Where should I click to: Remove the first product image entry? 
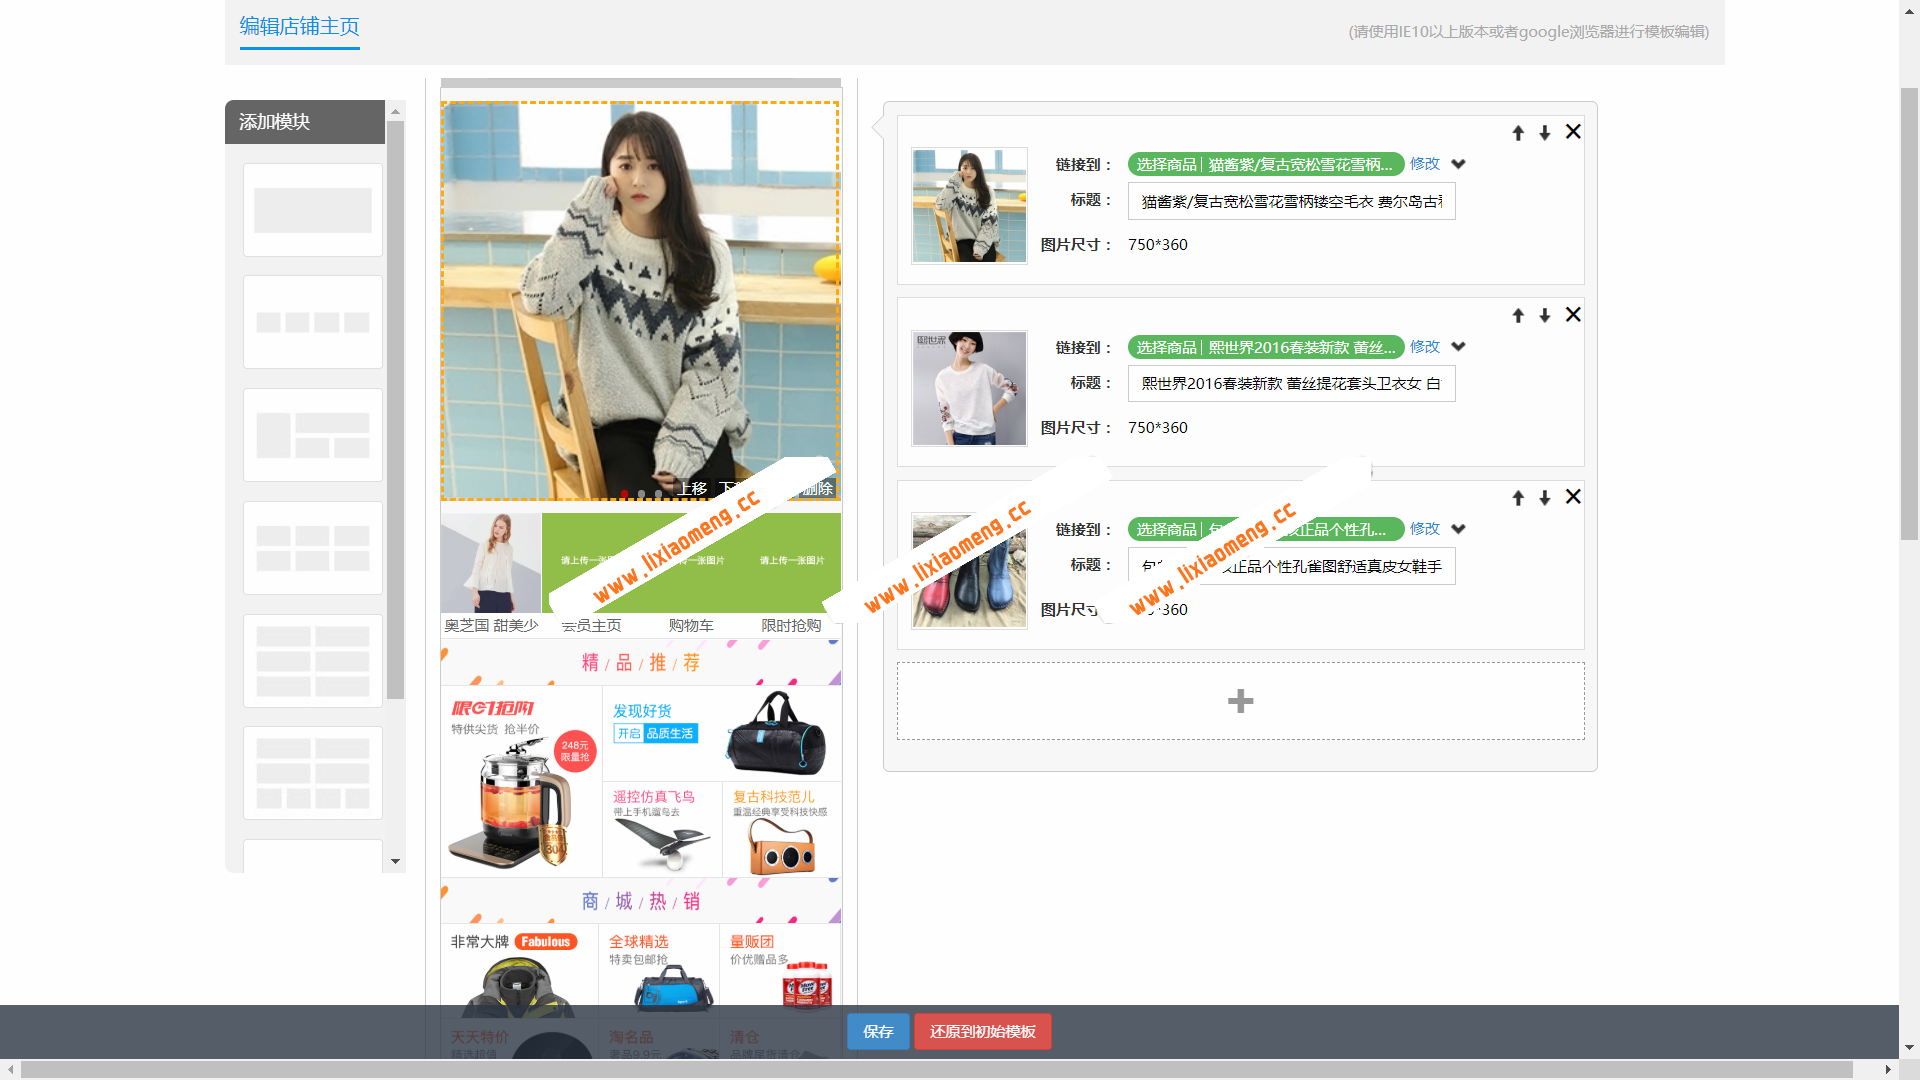pyautogui.click(x=1573, y=131)
